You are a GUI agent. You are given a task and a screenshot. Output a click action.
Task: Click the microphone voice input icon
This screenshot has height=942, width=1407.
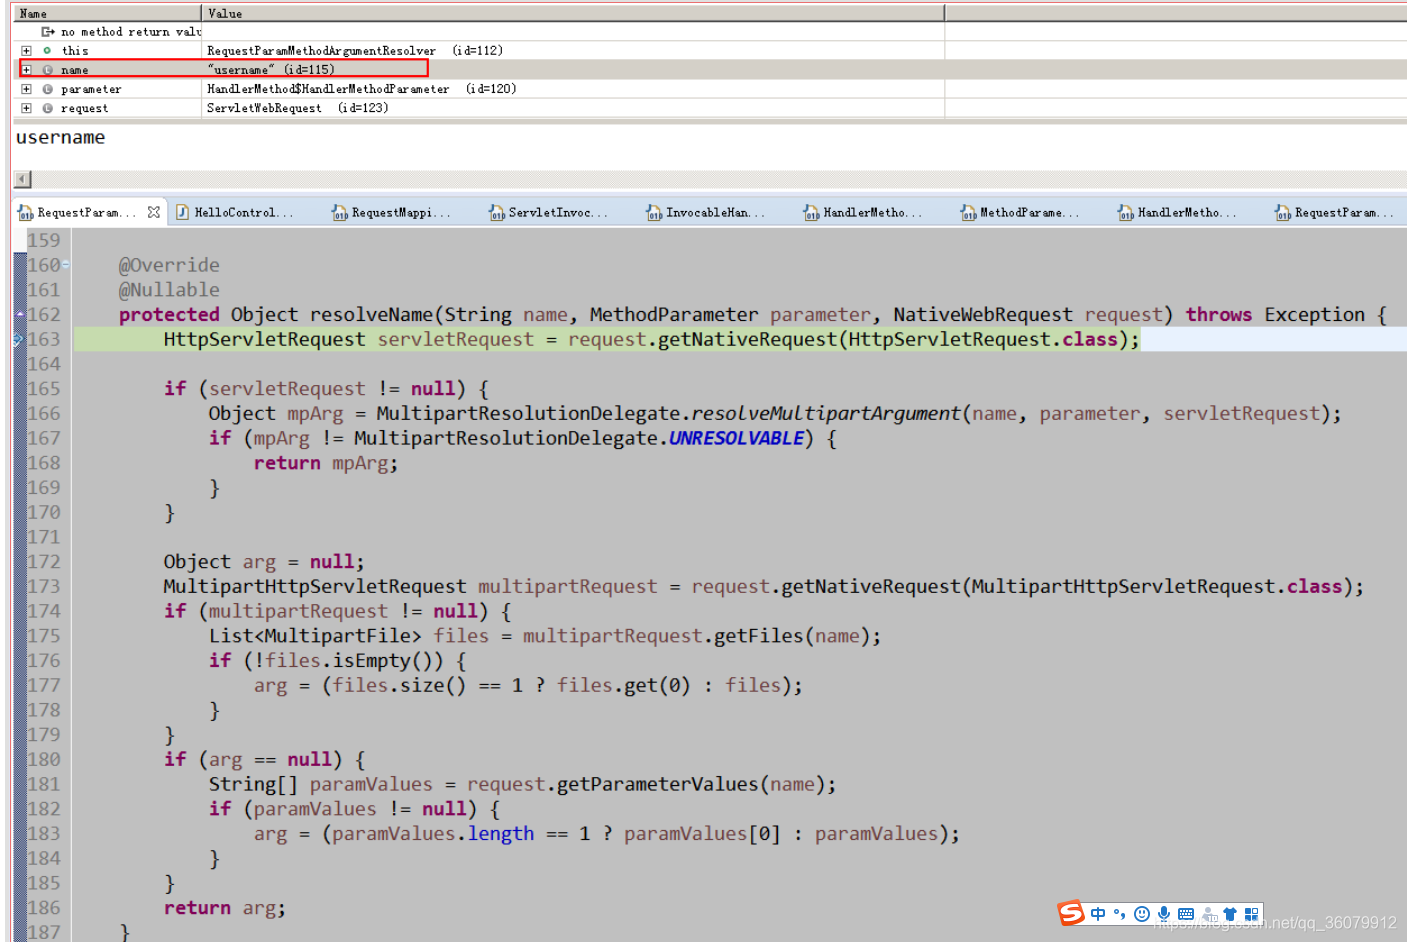point(1164,914)
